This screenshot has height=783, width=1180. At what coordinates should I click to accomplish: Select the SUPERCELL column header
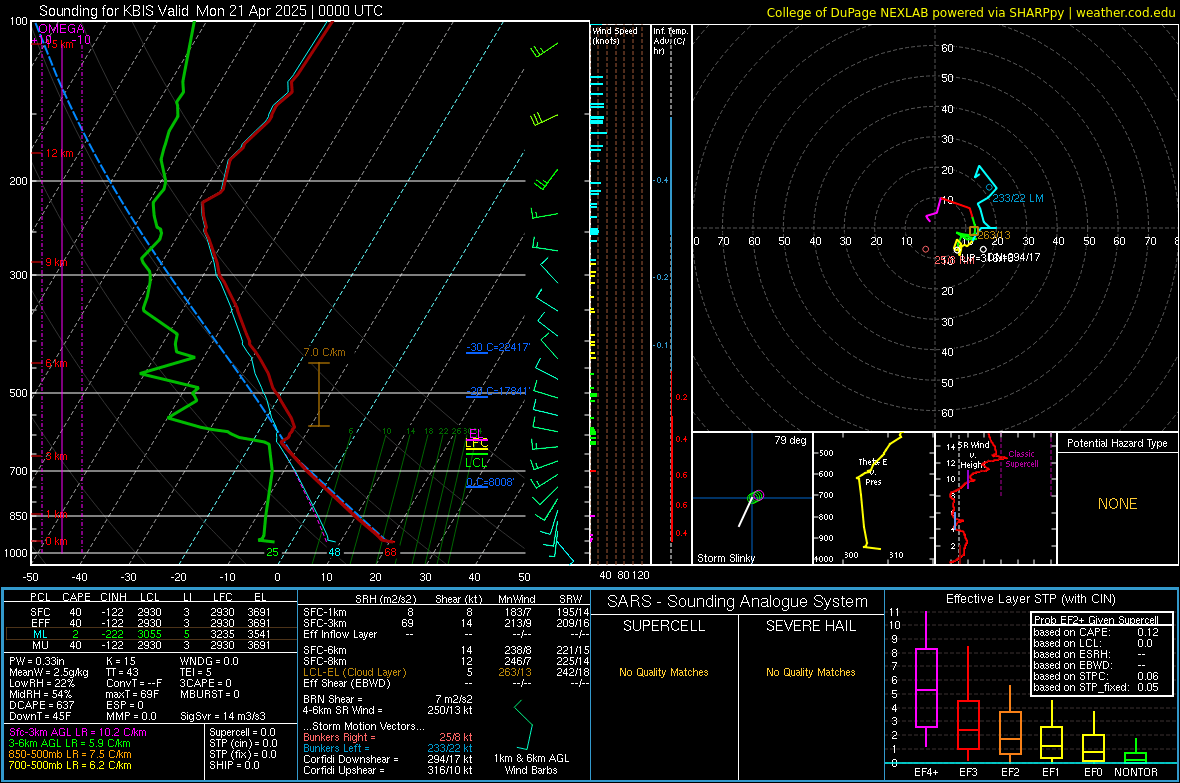[664, 626]
